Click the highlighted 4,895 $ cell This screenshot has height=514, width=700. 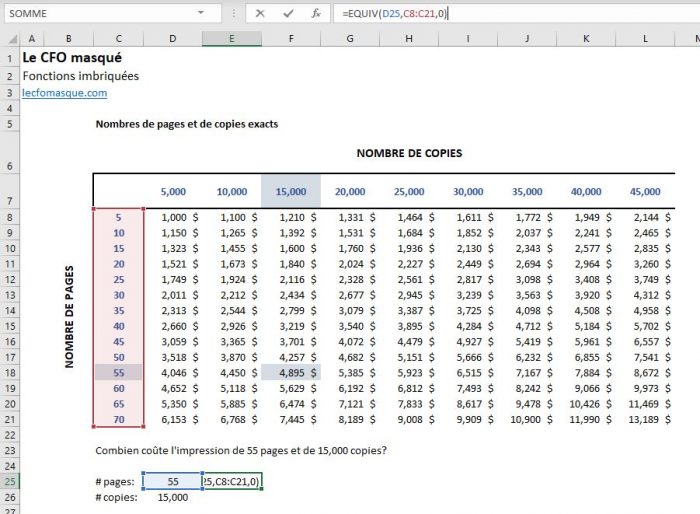tap(291, 373)
